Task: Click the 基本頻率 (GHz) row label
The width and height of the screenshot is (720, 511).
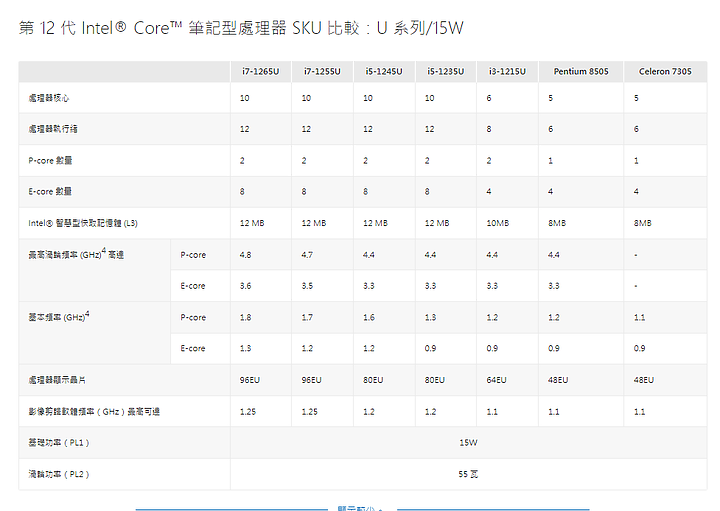Action: click(x=59, y=316)
